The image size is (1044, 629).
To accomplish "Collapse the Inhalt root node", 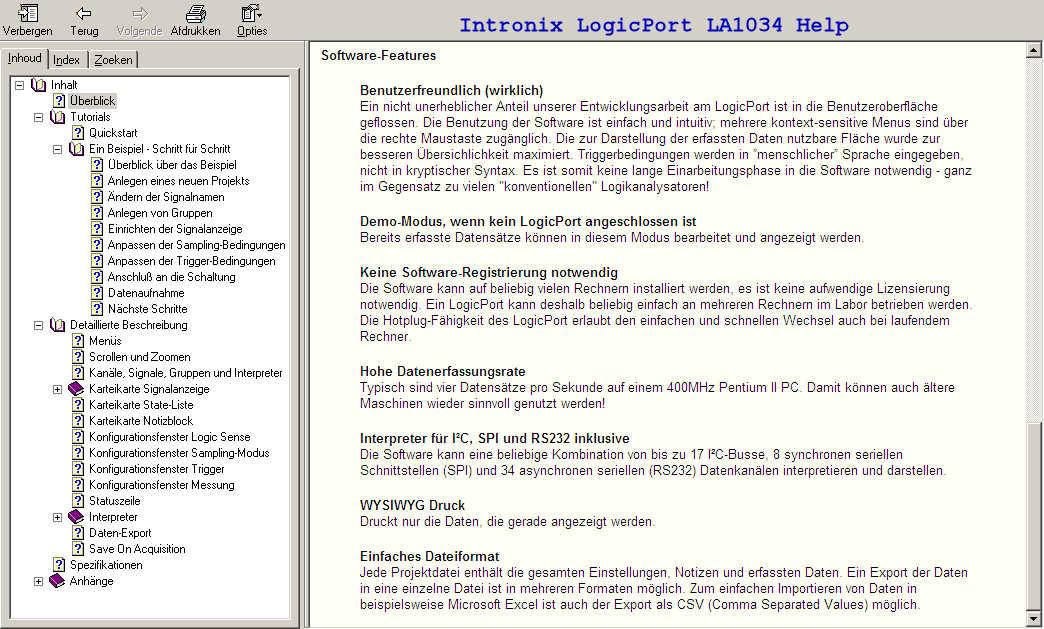I will [x=19, y=85].
